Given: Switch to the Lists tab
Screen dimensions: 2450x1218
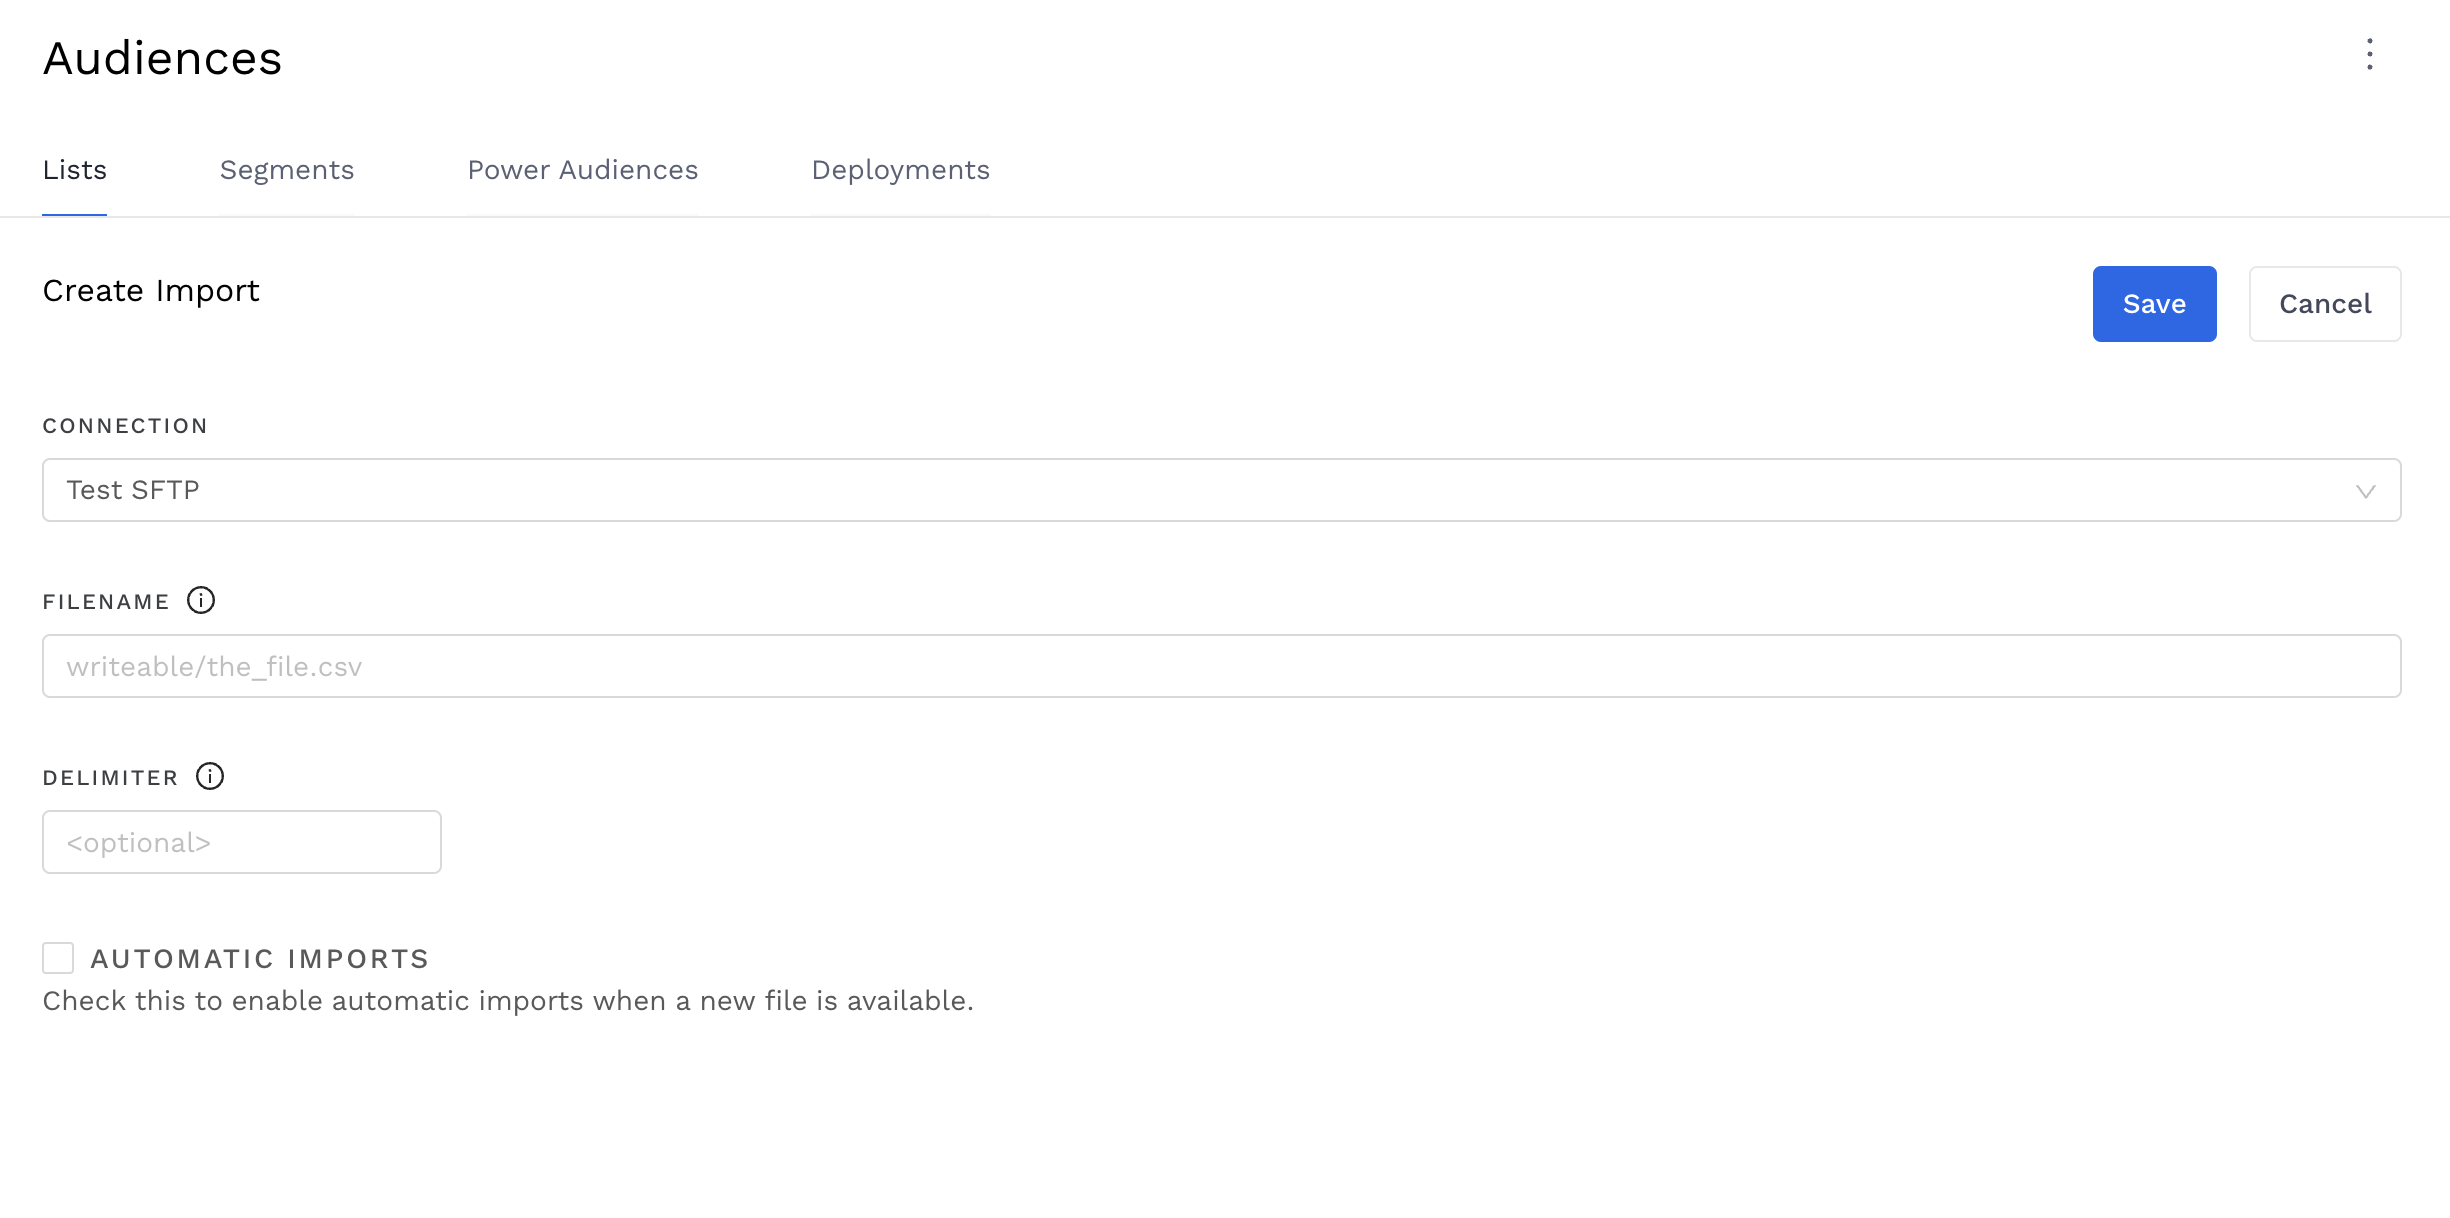Looking at the screenshot, I should click(x=74, y=170).
